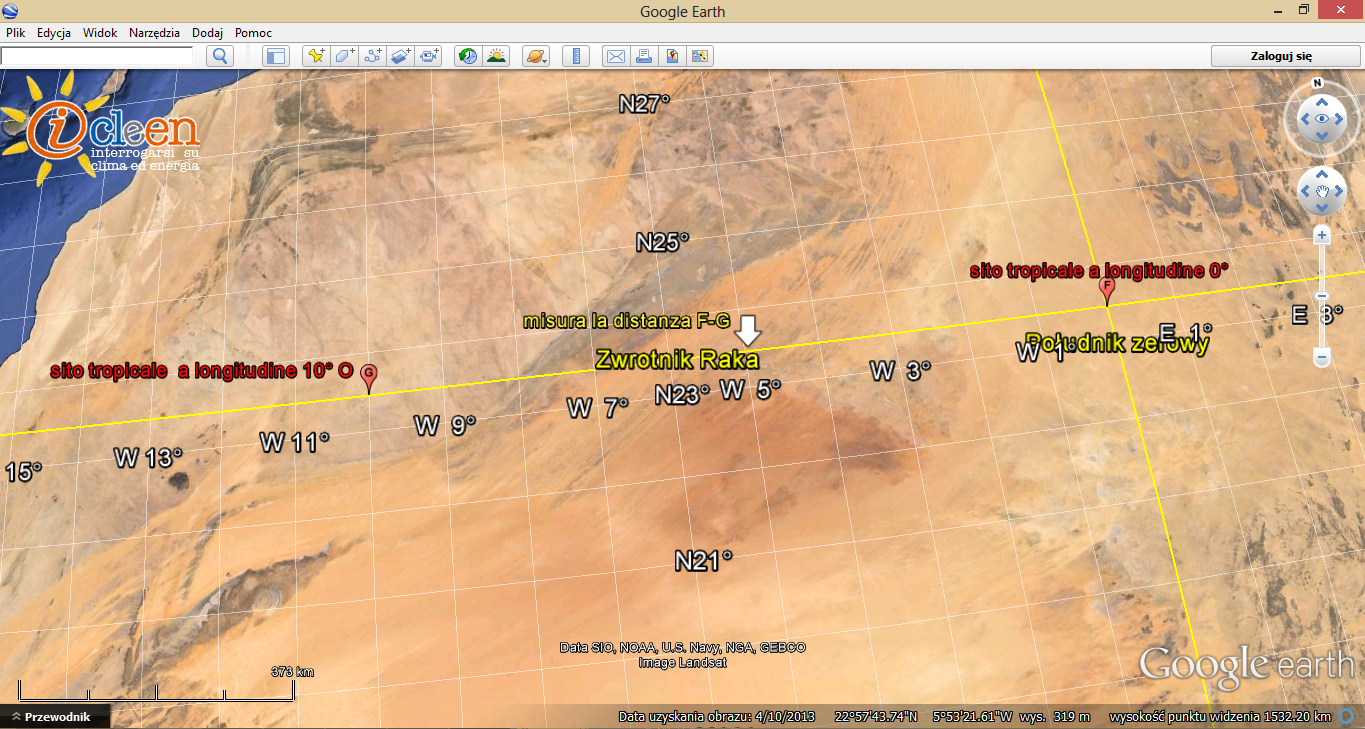
Task: Click the N25° grid label
Action: 663,242
